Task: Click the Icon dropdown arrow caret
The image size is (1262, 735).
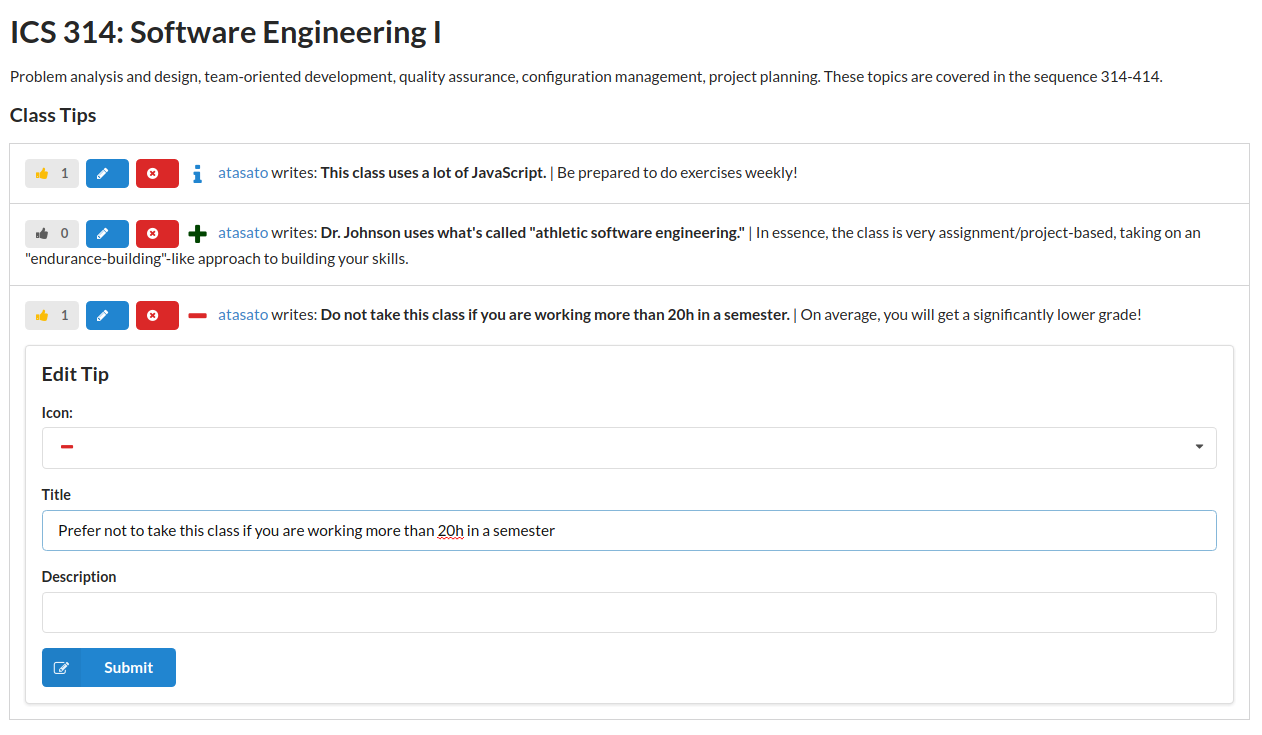Action: (1199, 447)
